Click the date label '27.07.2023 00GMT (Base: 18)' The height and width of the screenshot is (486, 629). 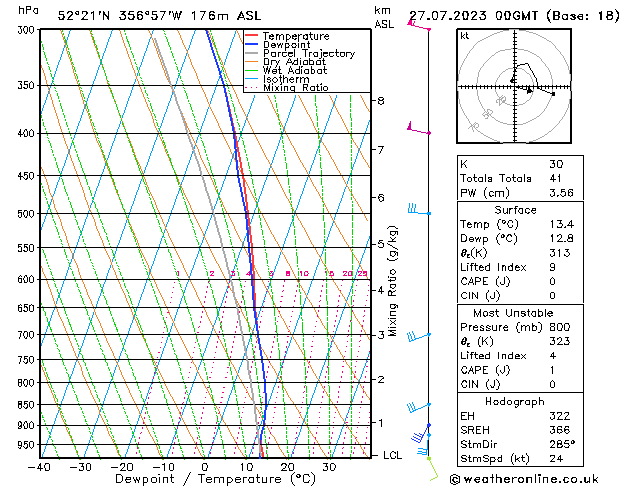pyautogui.click(x=514, y=16)
